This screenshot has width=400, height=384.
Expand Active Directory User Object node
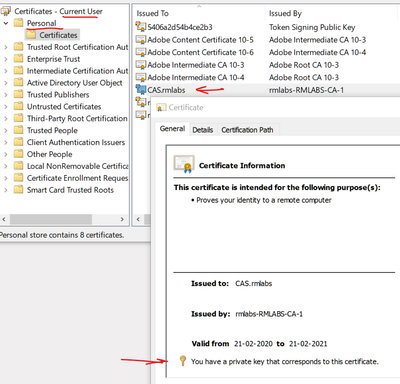[6, 83]
